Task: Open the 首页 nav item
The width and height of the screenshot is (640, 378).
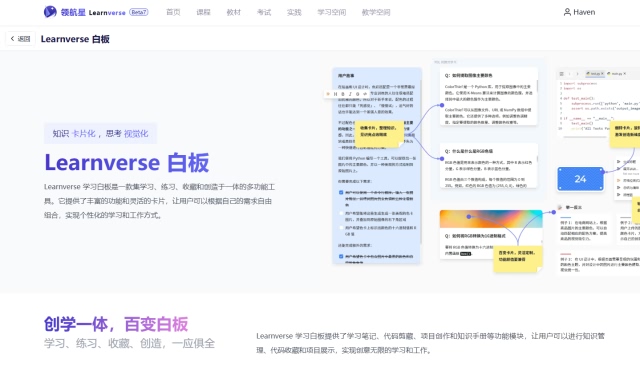Action: 173,12
